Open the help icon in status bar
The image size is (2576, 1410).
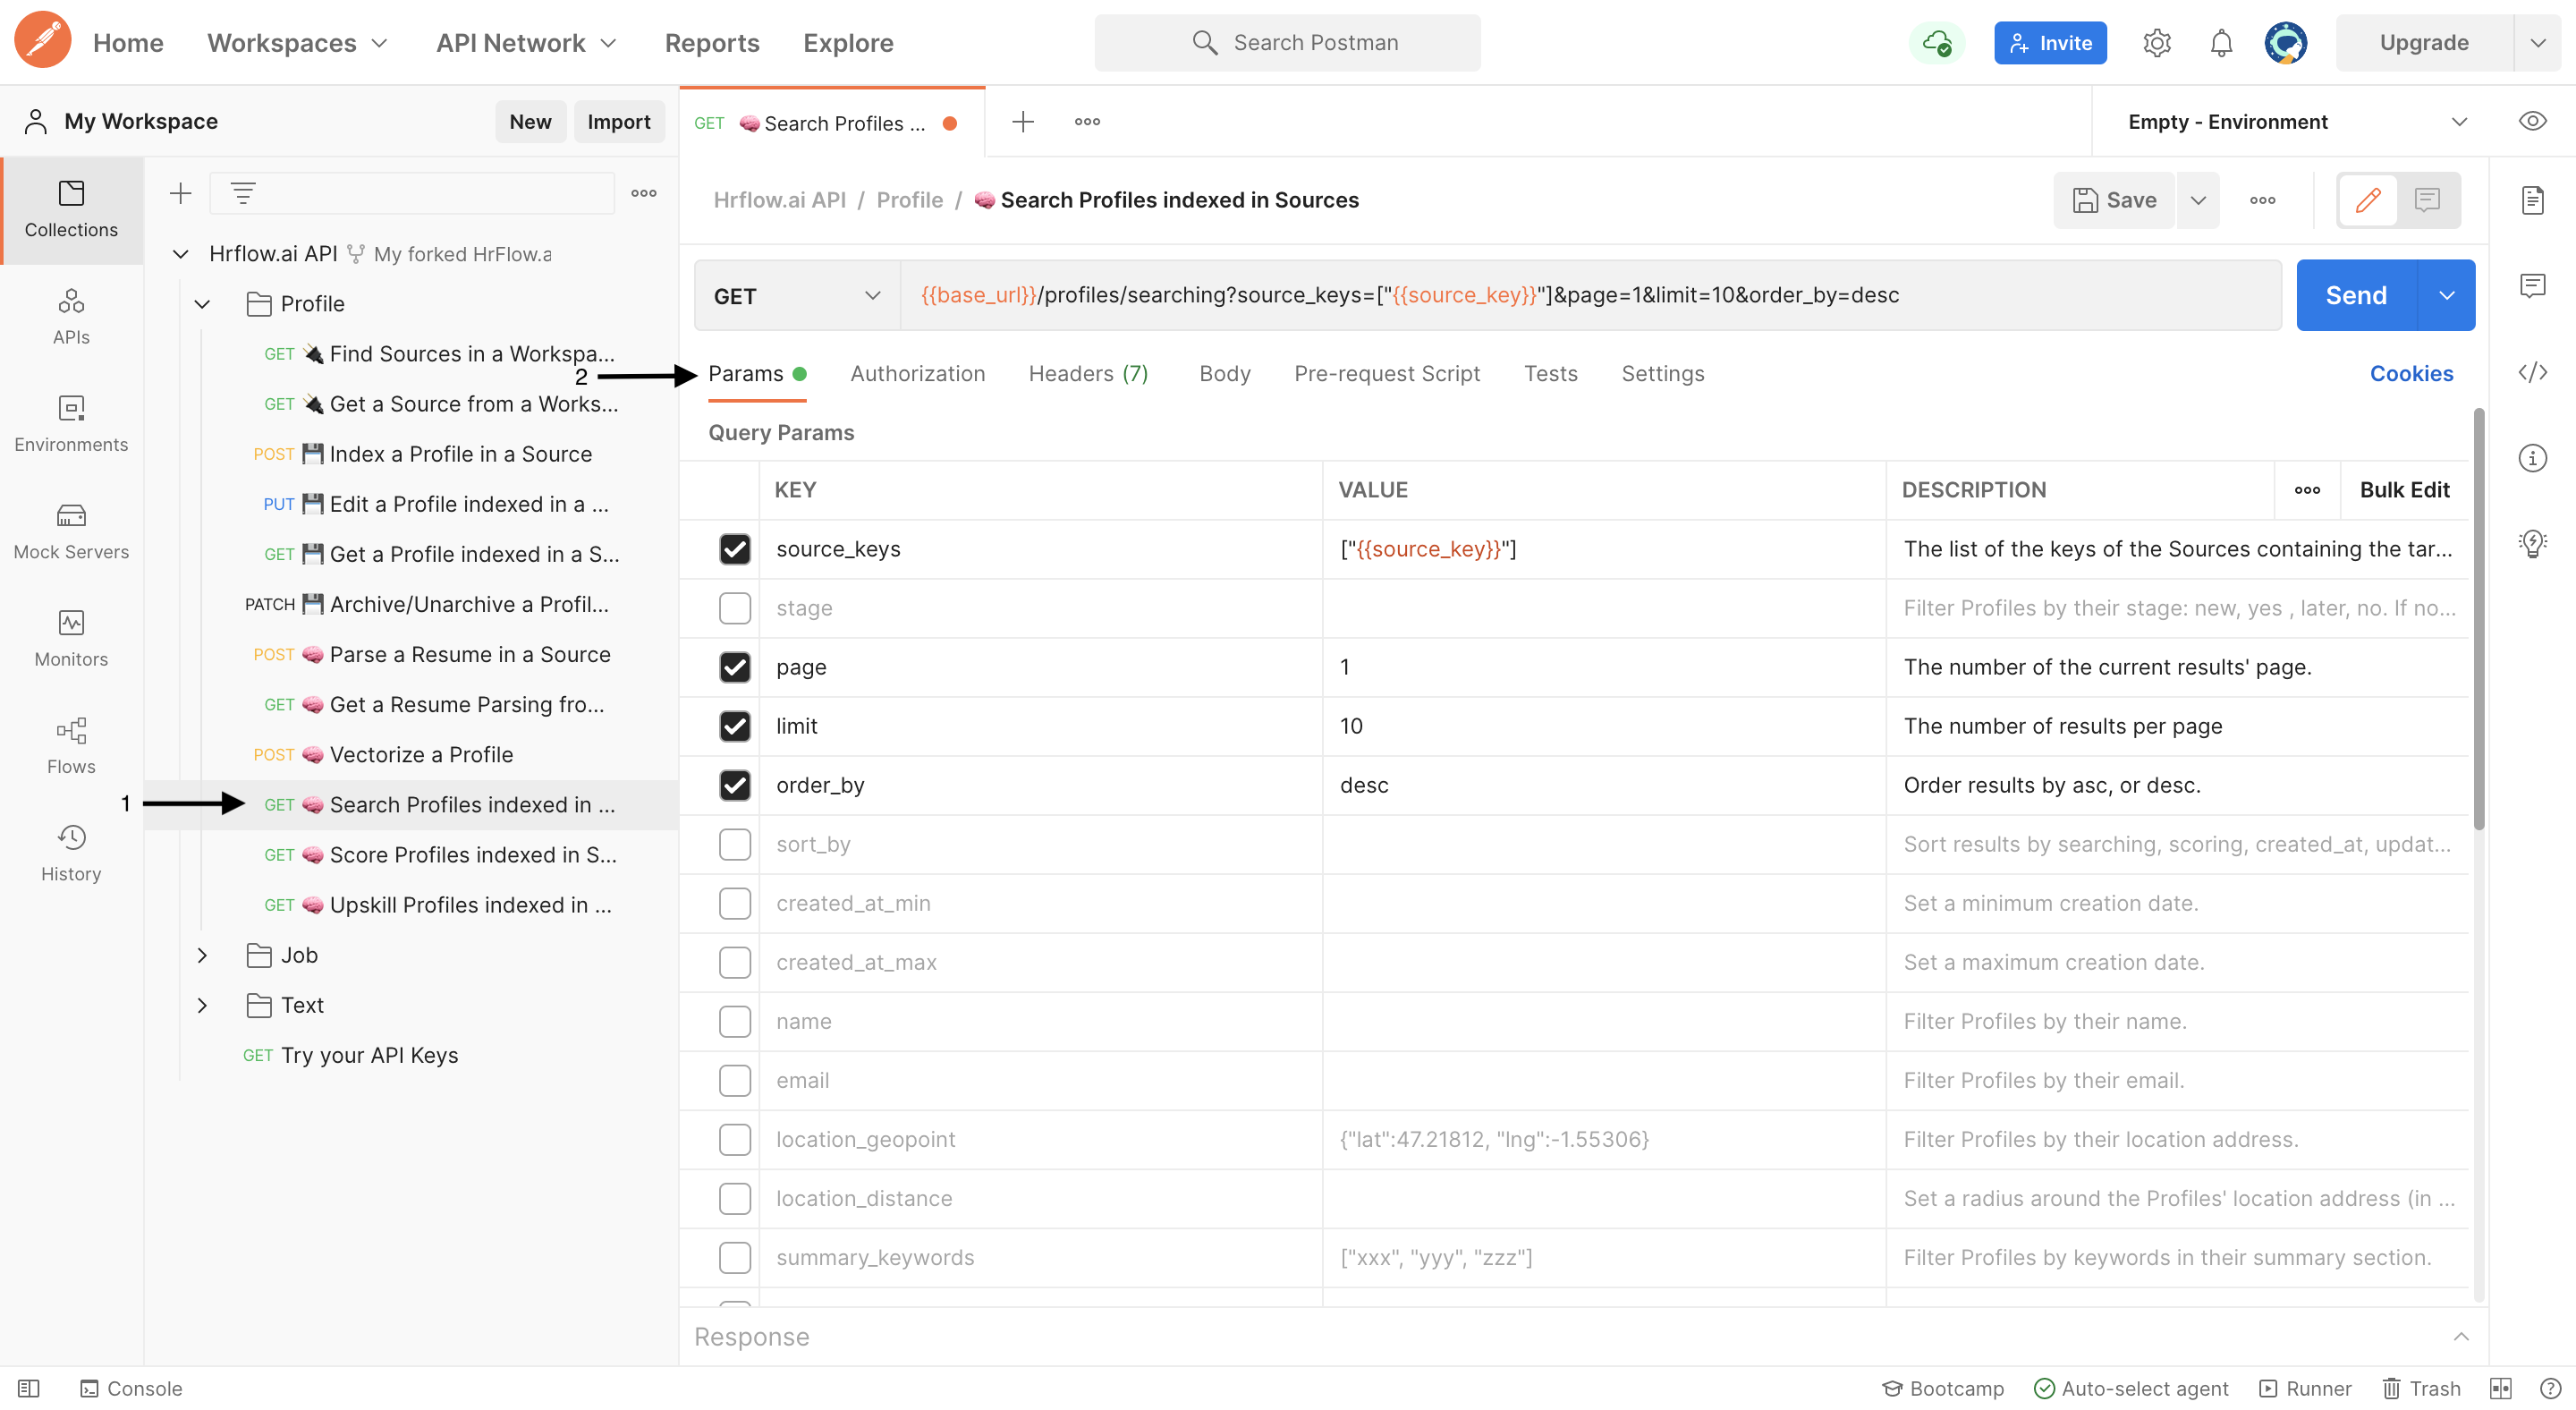pyautogui.click(x=2550, y=1388)
